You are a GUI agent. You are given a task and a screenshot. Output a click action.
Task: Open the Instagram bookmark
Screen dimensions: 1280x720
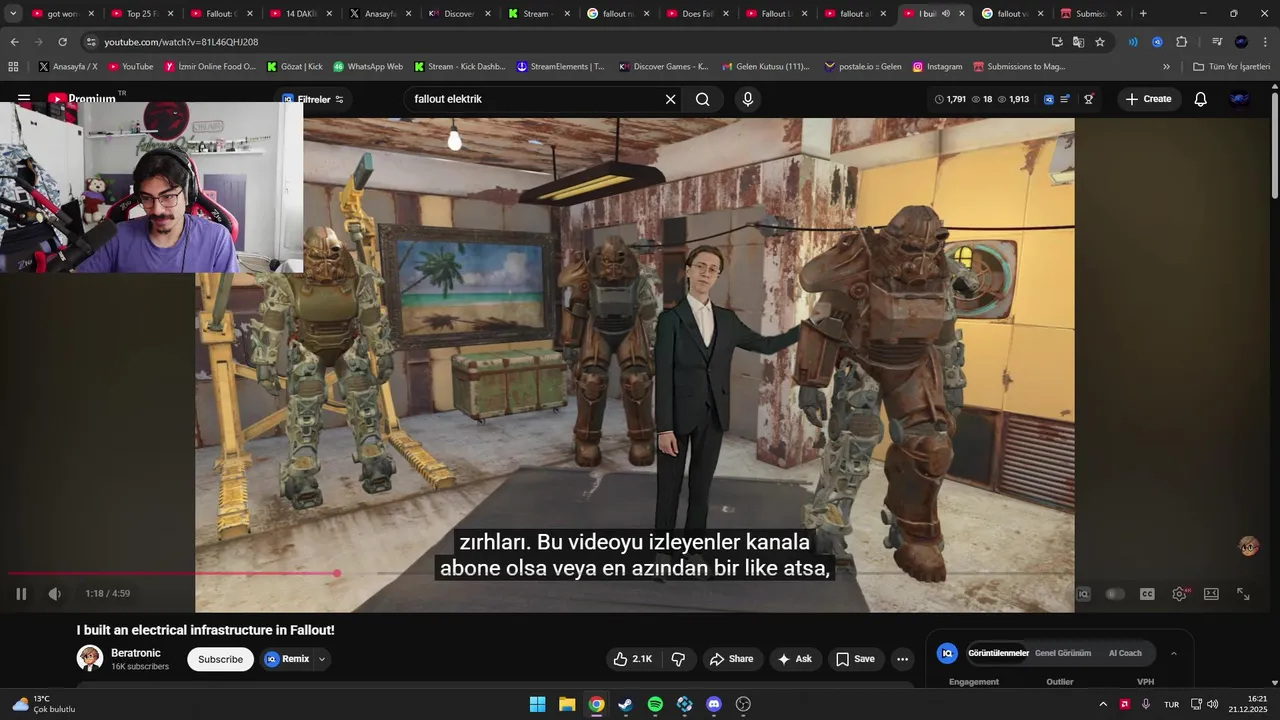pyautogui.click(x=937, y=67)
